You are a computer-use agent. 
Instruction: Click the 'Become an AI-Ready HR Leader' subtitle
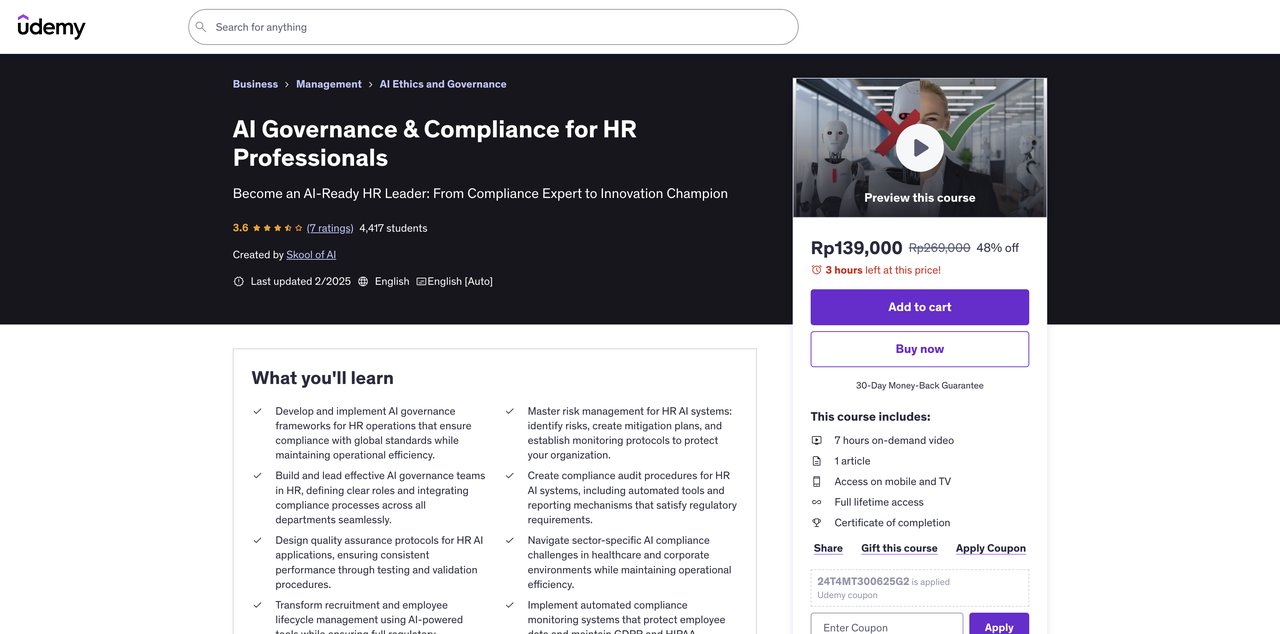pos(480,194)
